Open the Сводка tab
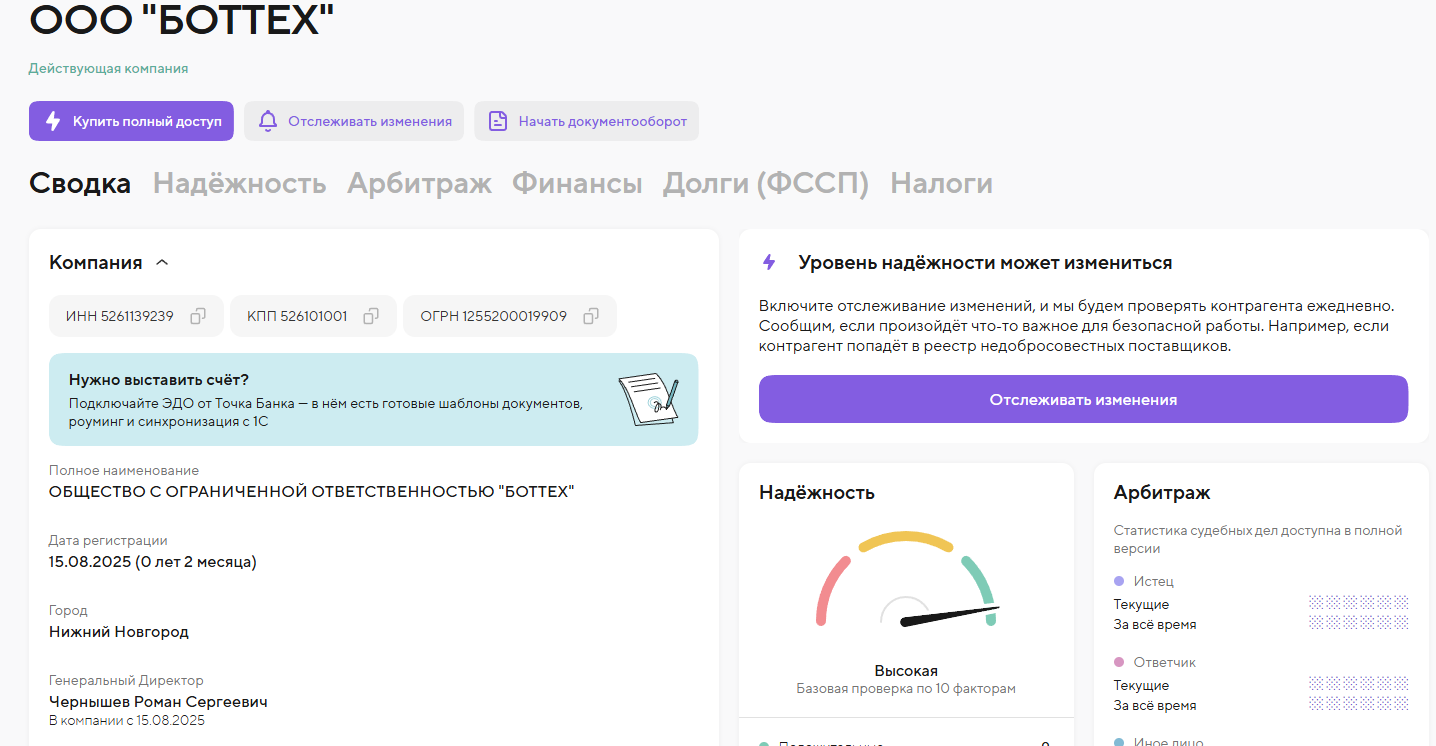 click(80, 184)
